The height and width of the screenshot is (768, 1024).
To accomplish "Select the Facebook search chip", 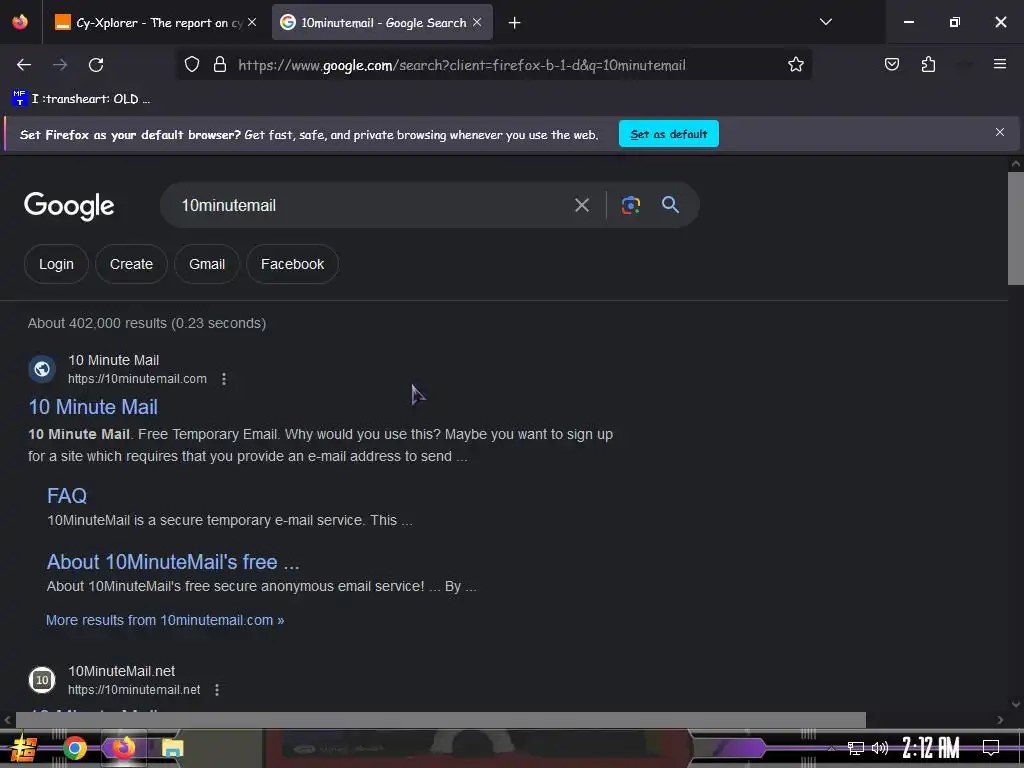I will point(293,264).
